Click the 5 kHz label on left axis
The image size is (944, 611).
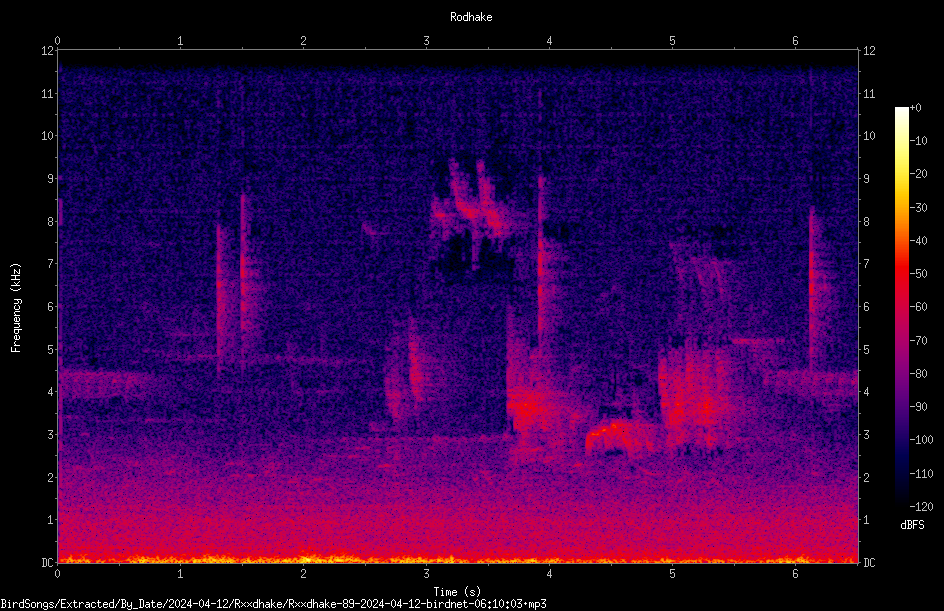pos(51,349)
